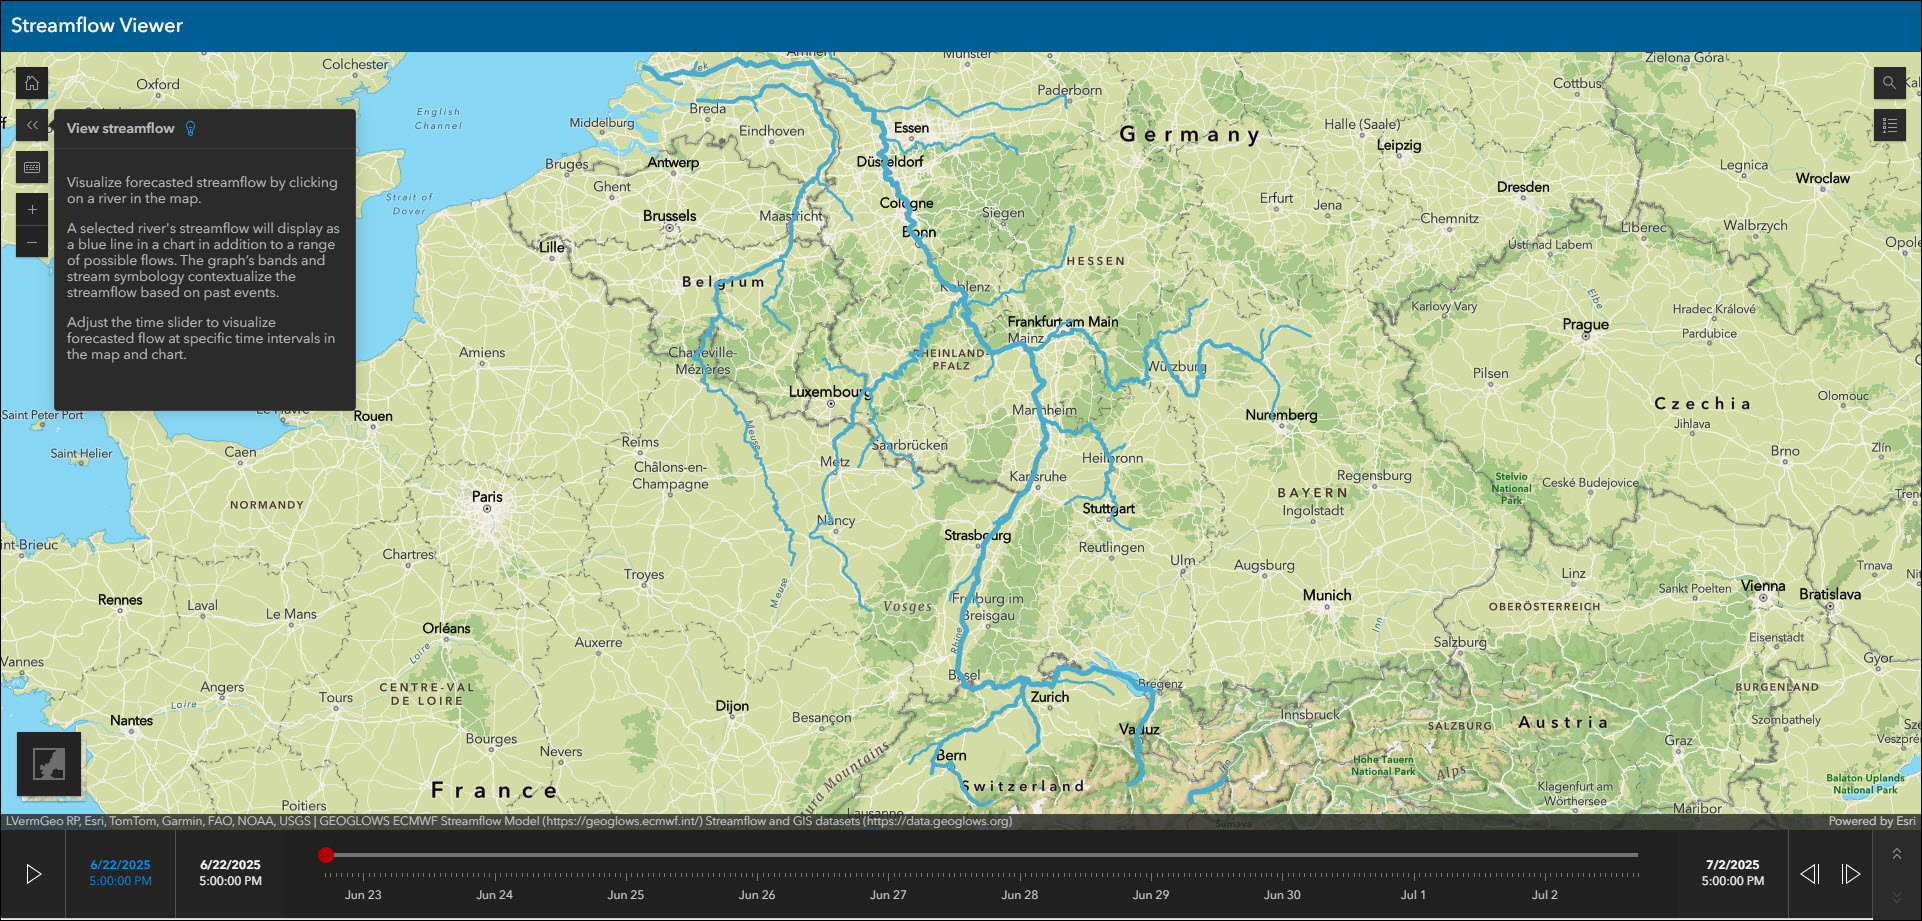
Task: Click the Dijon city label
Action: click(732, 706)
